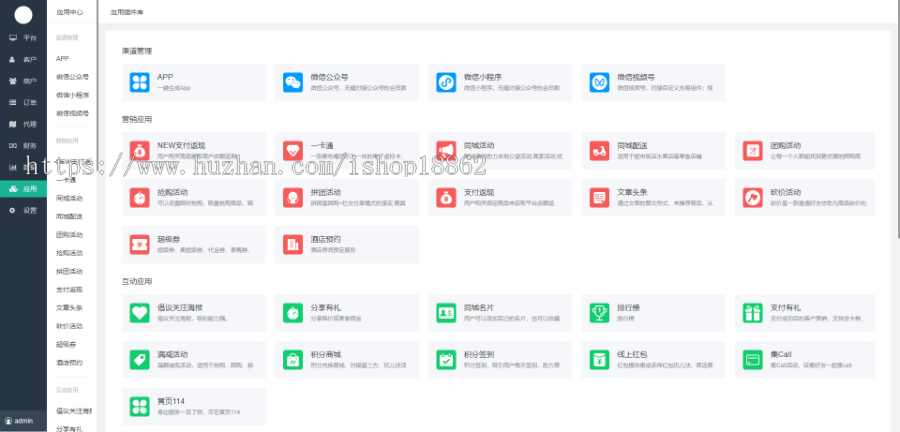Click the 文章头条 card's newspaper icon
The height and width of the screenshot is (432, 900).
599,198
